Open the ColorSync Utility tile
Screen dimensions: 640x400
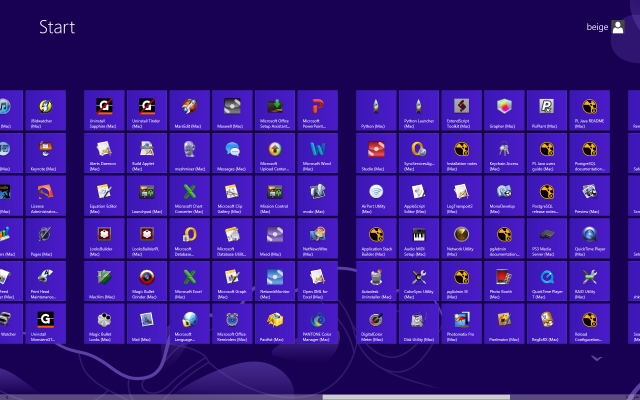[419, 281]
